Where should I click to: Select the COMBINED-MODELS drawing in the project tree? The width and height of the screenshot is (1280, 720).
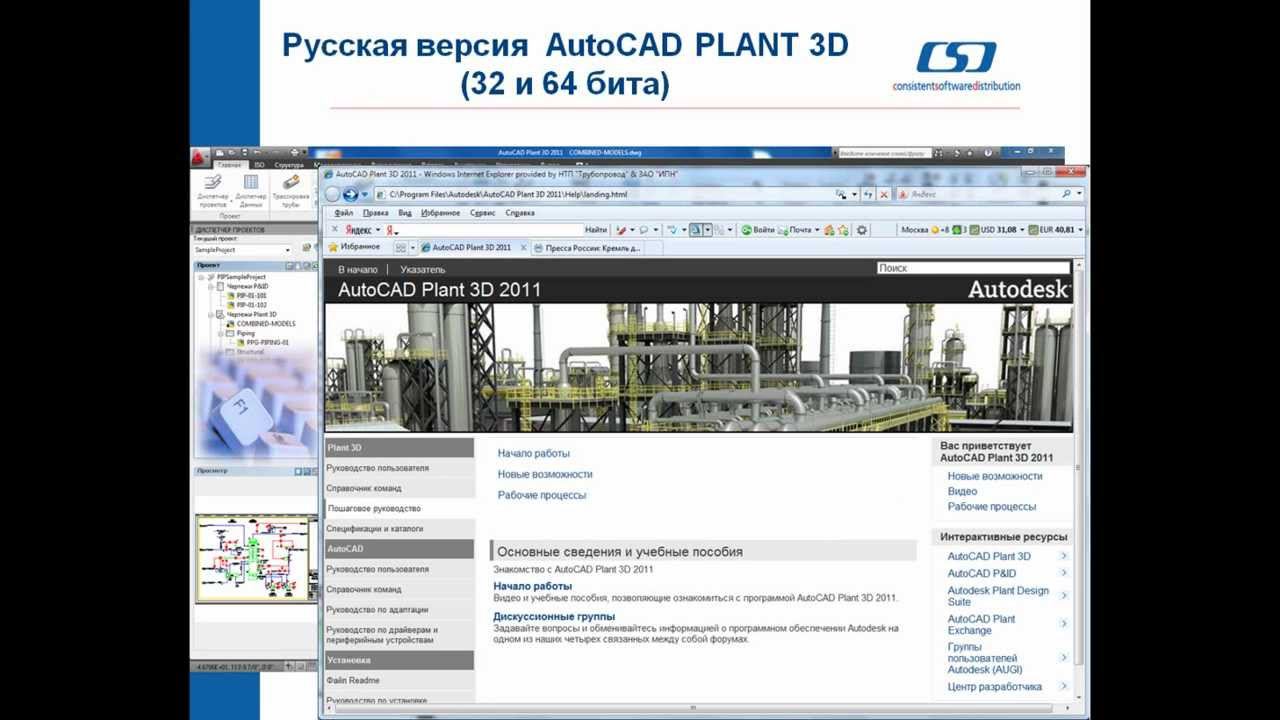pos(266,324)
